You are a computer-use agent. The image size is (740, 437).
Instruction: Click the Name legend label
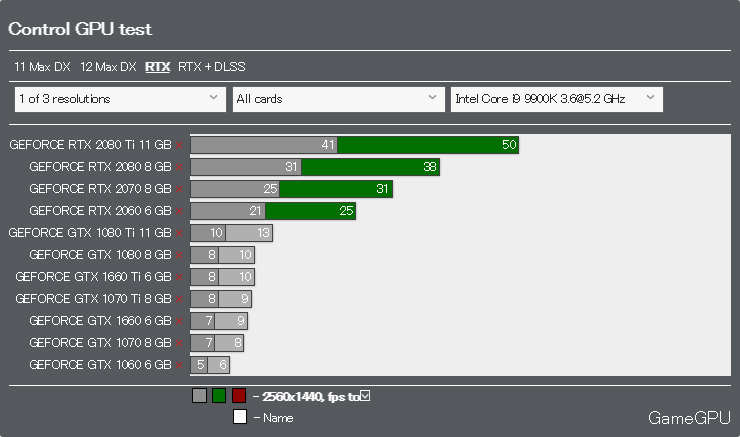278,418
